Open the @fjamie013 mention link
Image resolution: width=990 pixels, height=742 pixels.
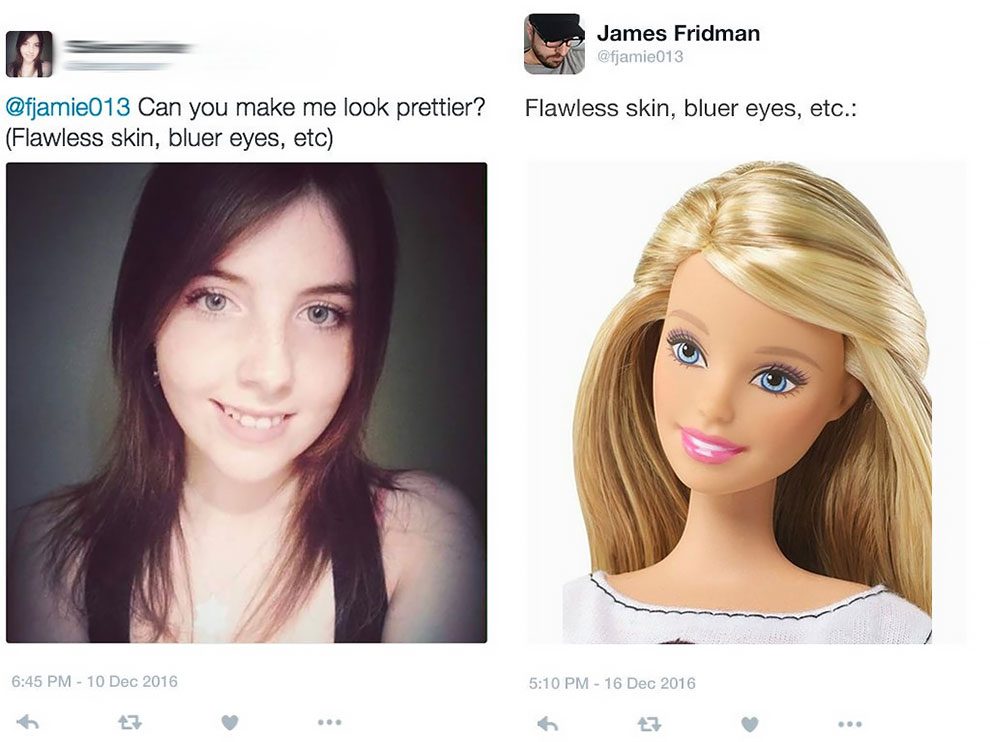68,107
